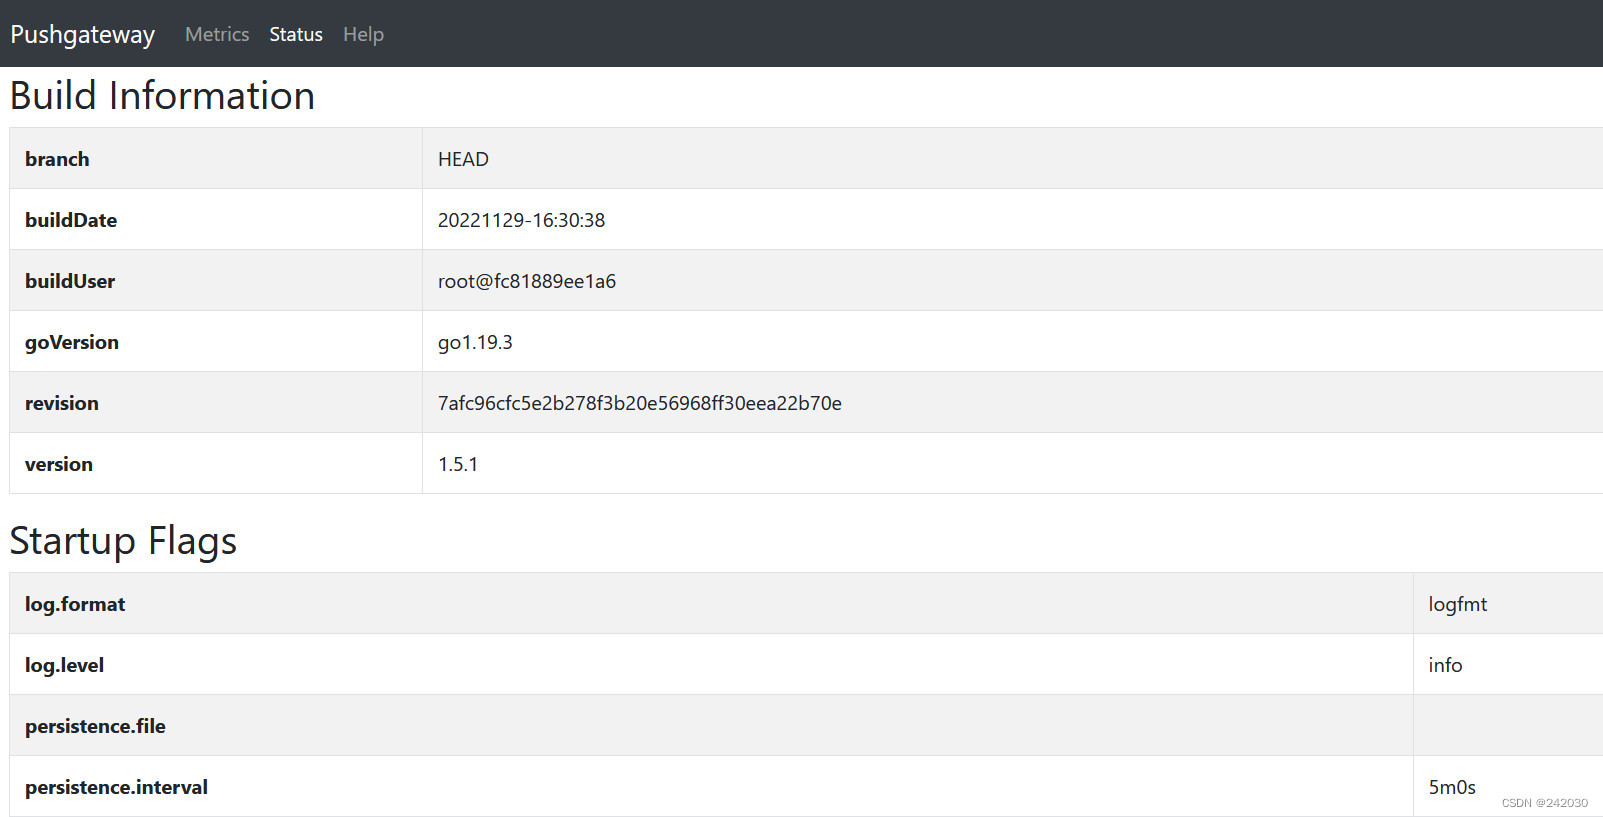Click the buildUser label
The width and height of the screenshot is (1603, 817).
coord(70,281)
